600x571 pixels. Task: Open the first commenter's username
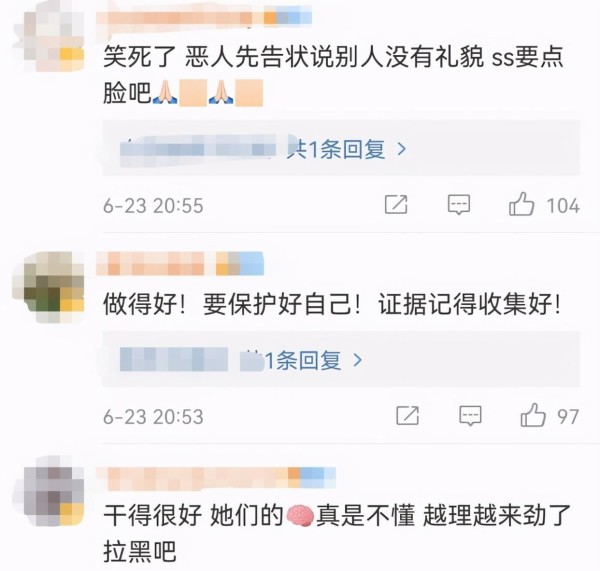tap(204, 17)
